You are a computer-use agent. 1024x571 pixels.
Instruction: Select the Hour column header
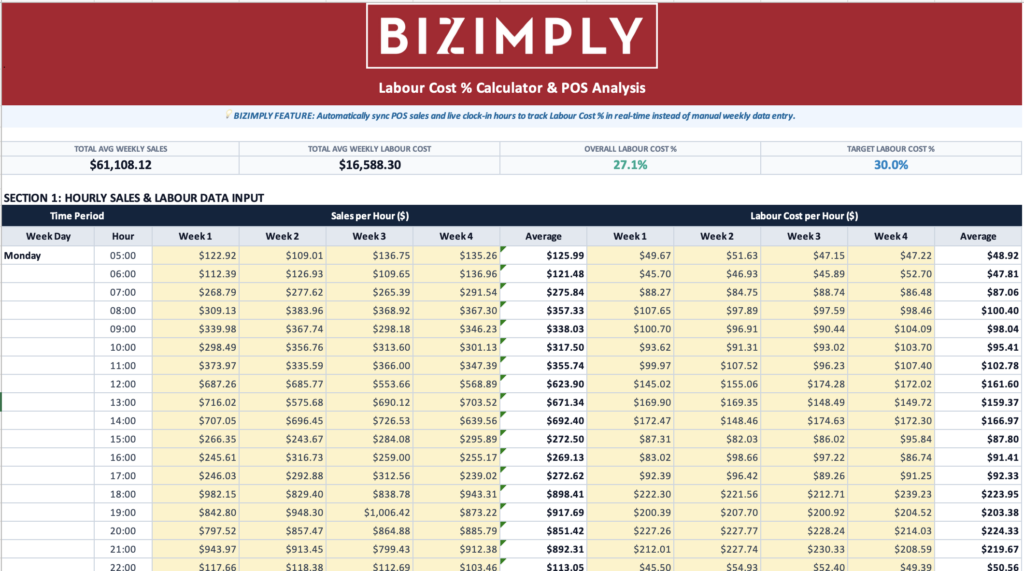click(x=123, y=237)
